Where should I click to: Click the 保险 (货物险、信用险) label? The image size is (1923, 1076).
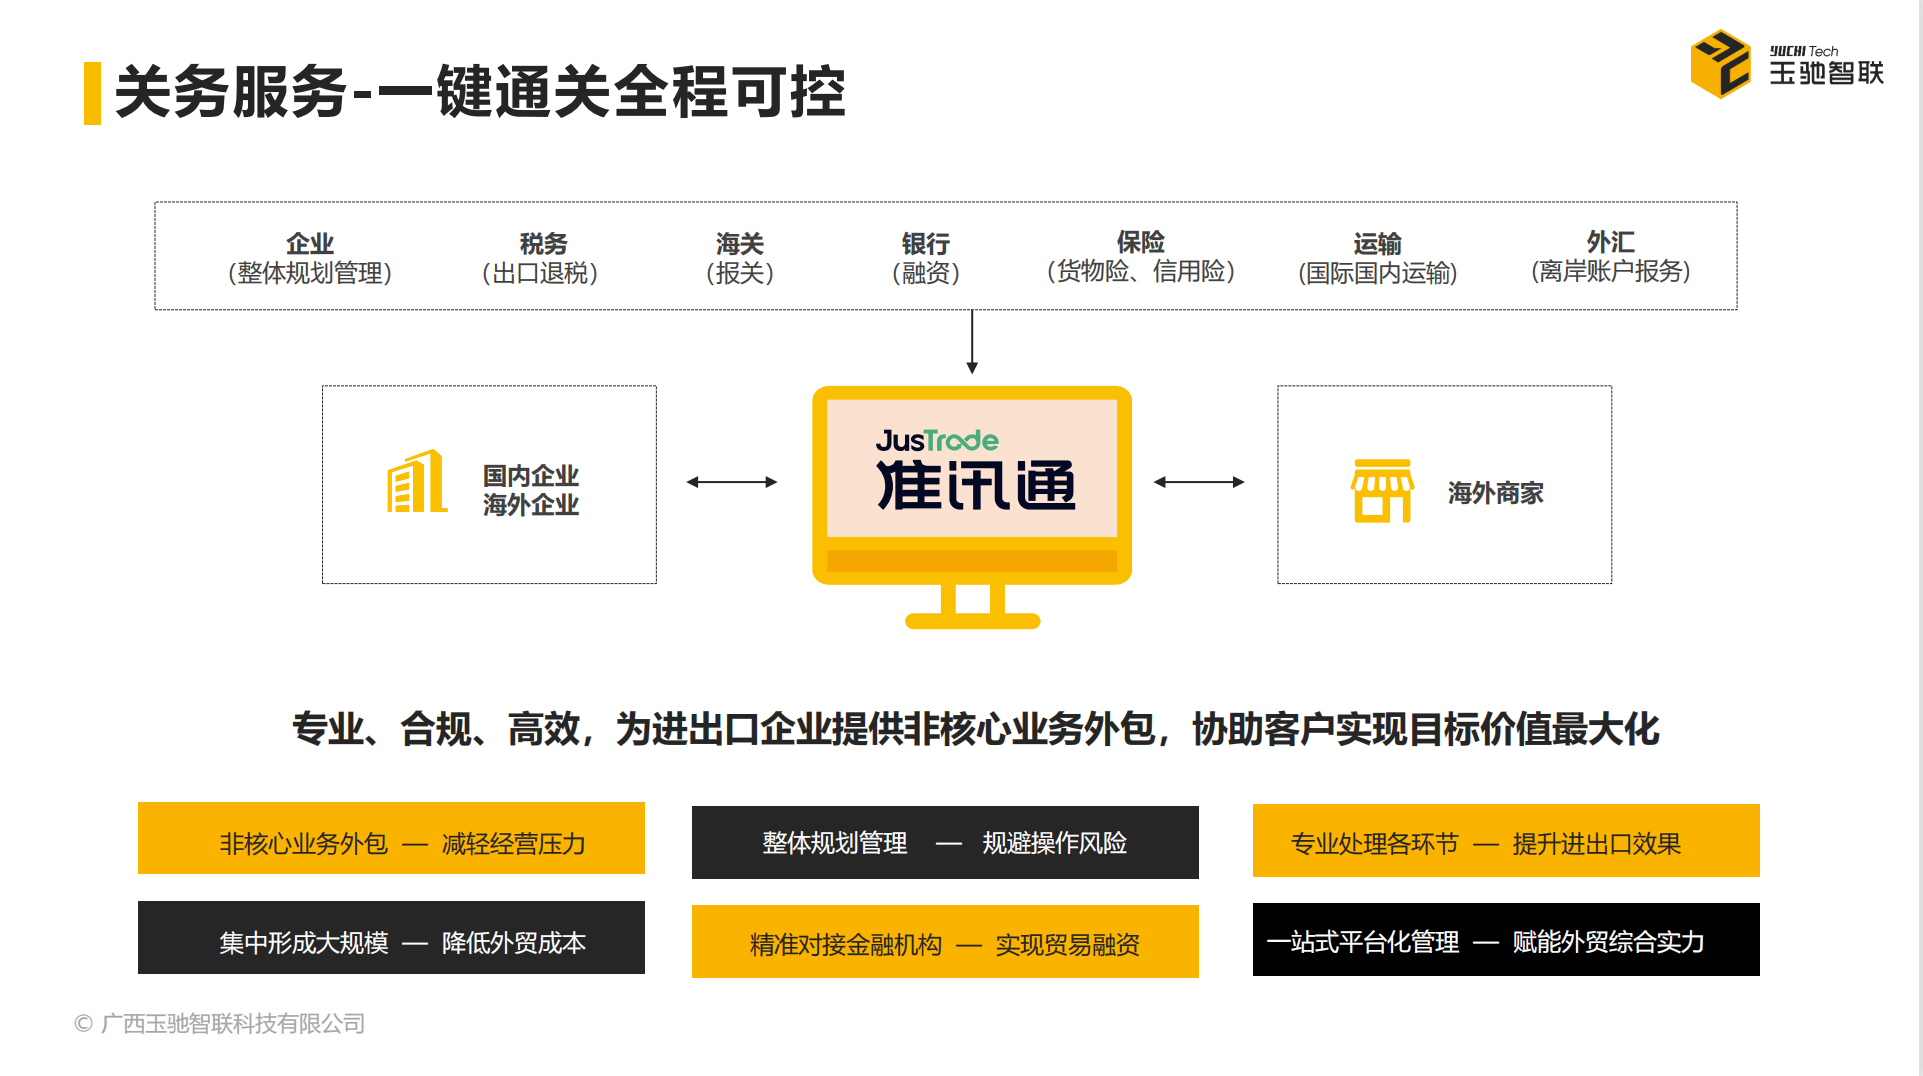coord(1141,257)
